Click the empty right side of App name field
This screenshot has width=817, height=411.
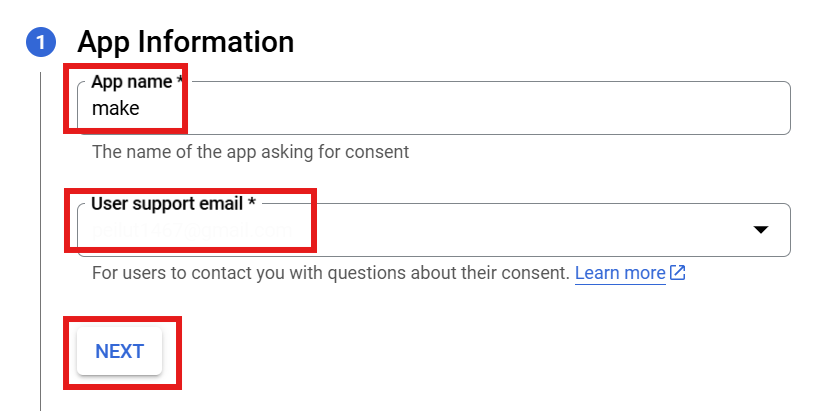(650, 108)
